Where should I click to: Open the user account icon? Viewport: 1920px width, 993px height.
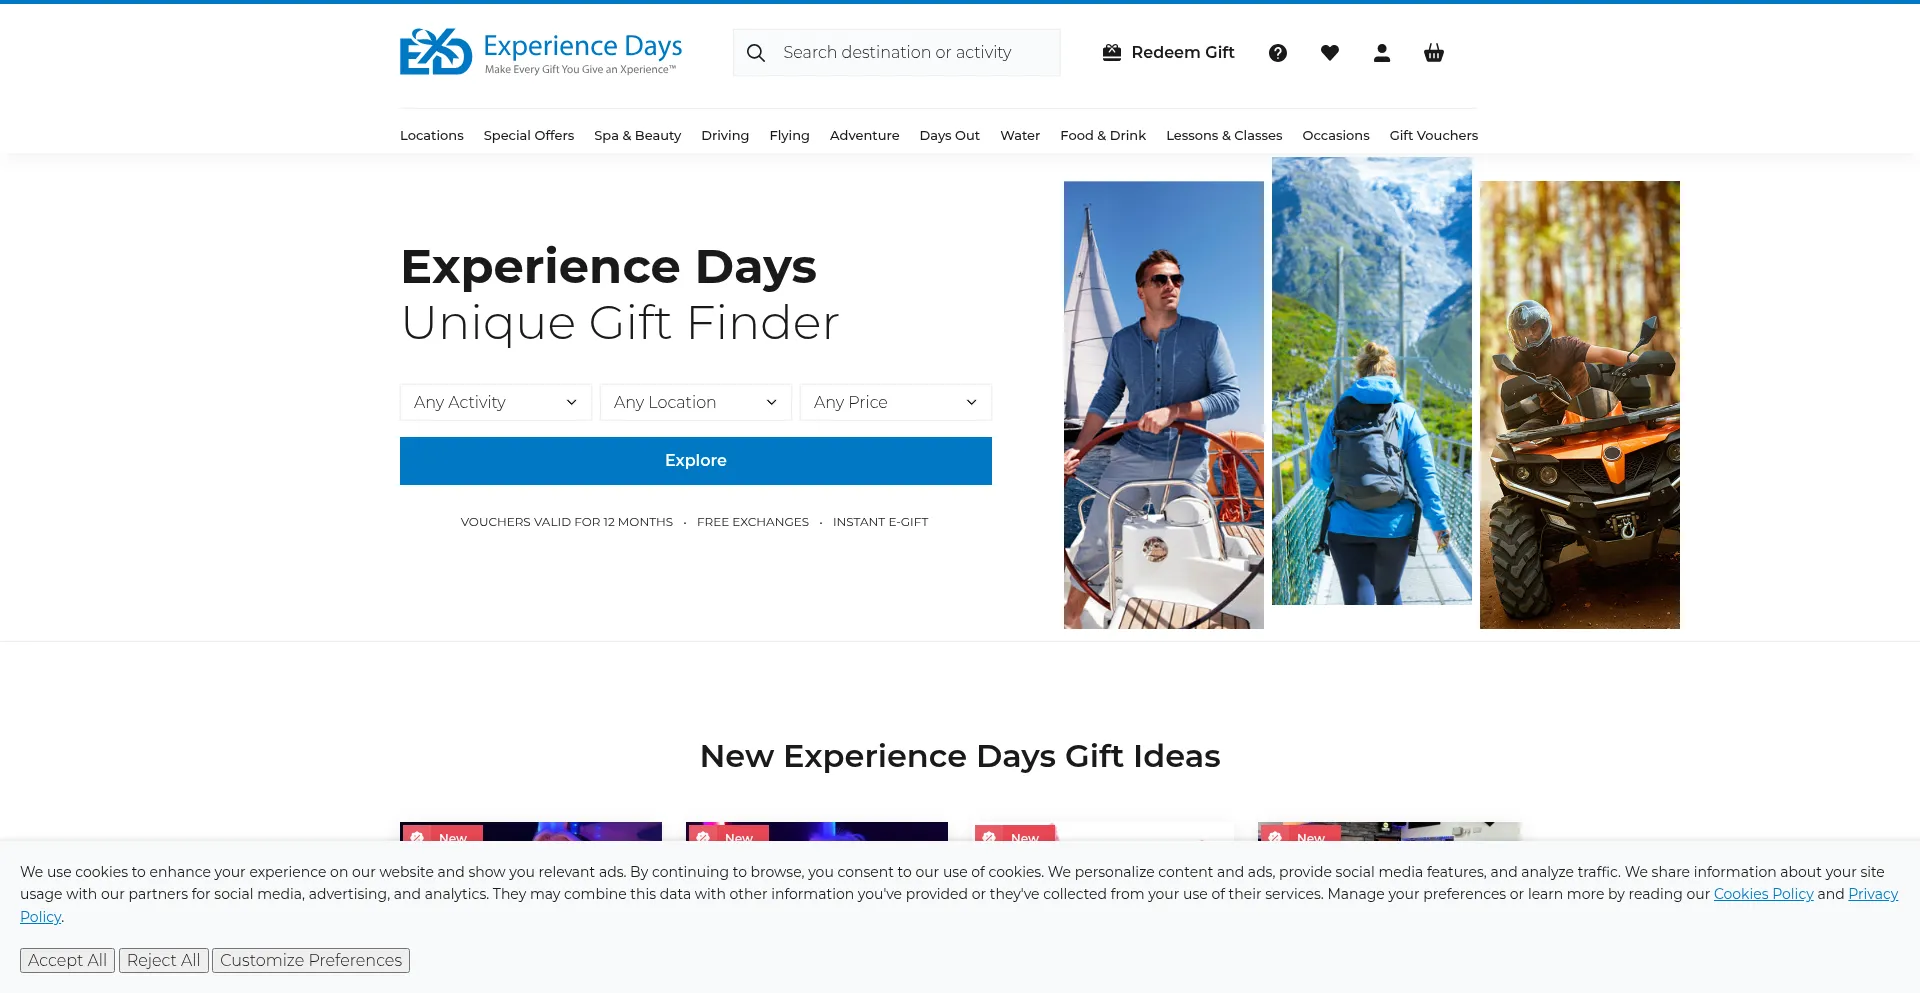[x=1382, y=53]
